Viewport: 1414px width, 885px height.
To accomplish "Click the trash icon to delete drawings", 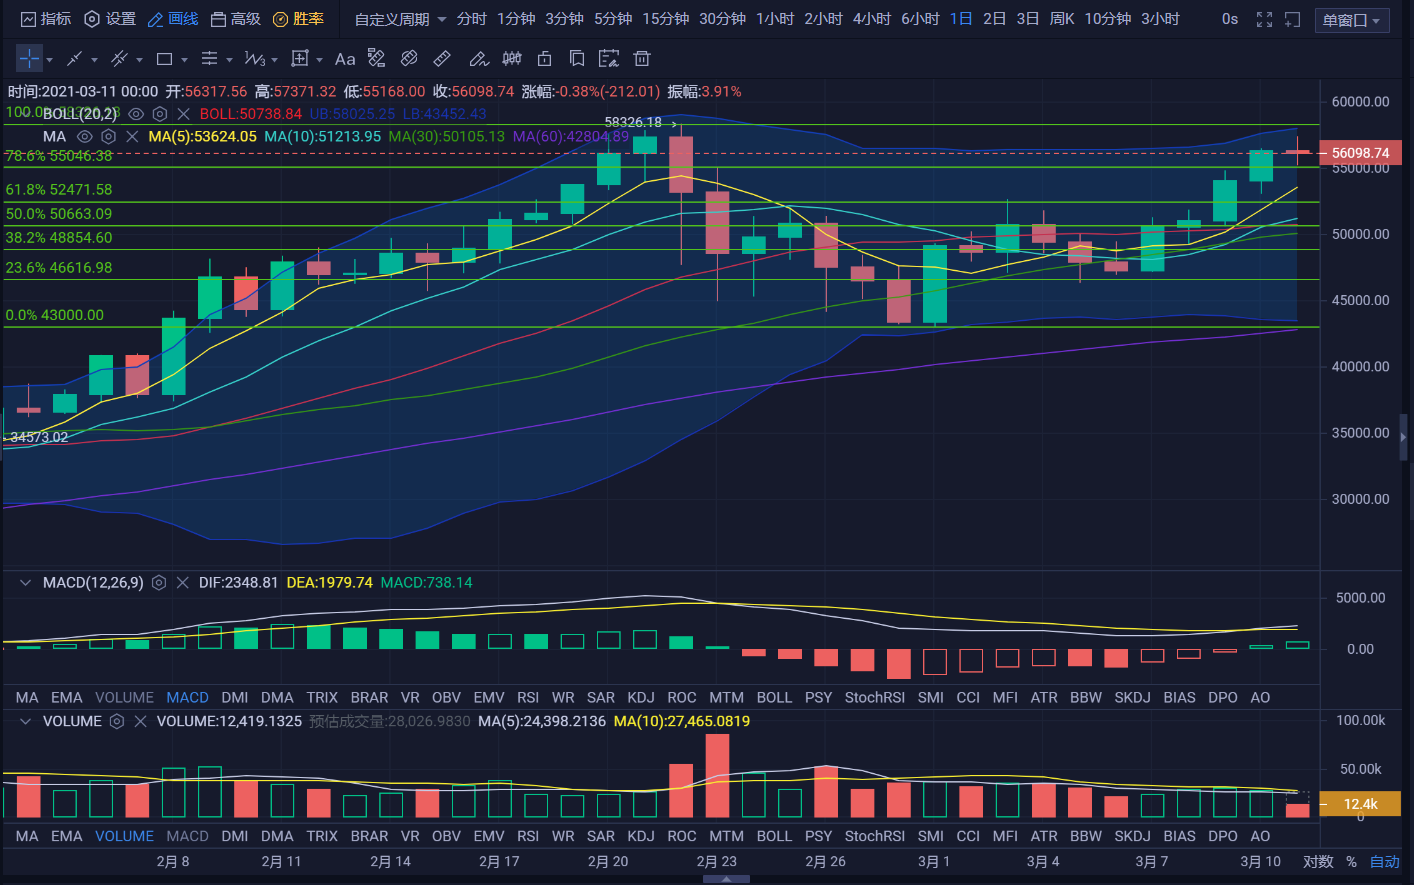I will (x=642, y=59).
